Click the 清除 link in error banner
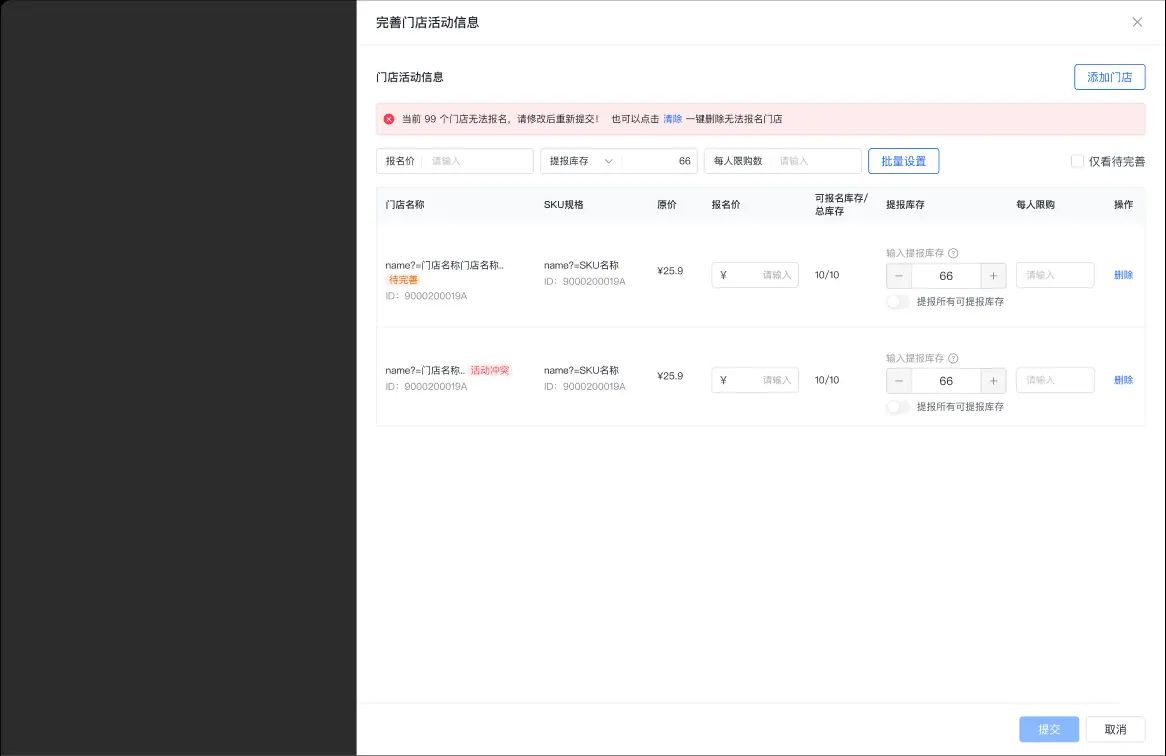Screen dimensions: 1166x756 (x=672, y=119)
